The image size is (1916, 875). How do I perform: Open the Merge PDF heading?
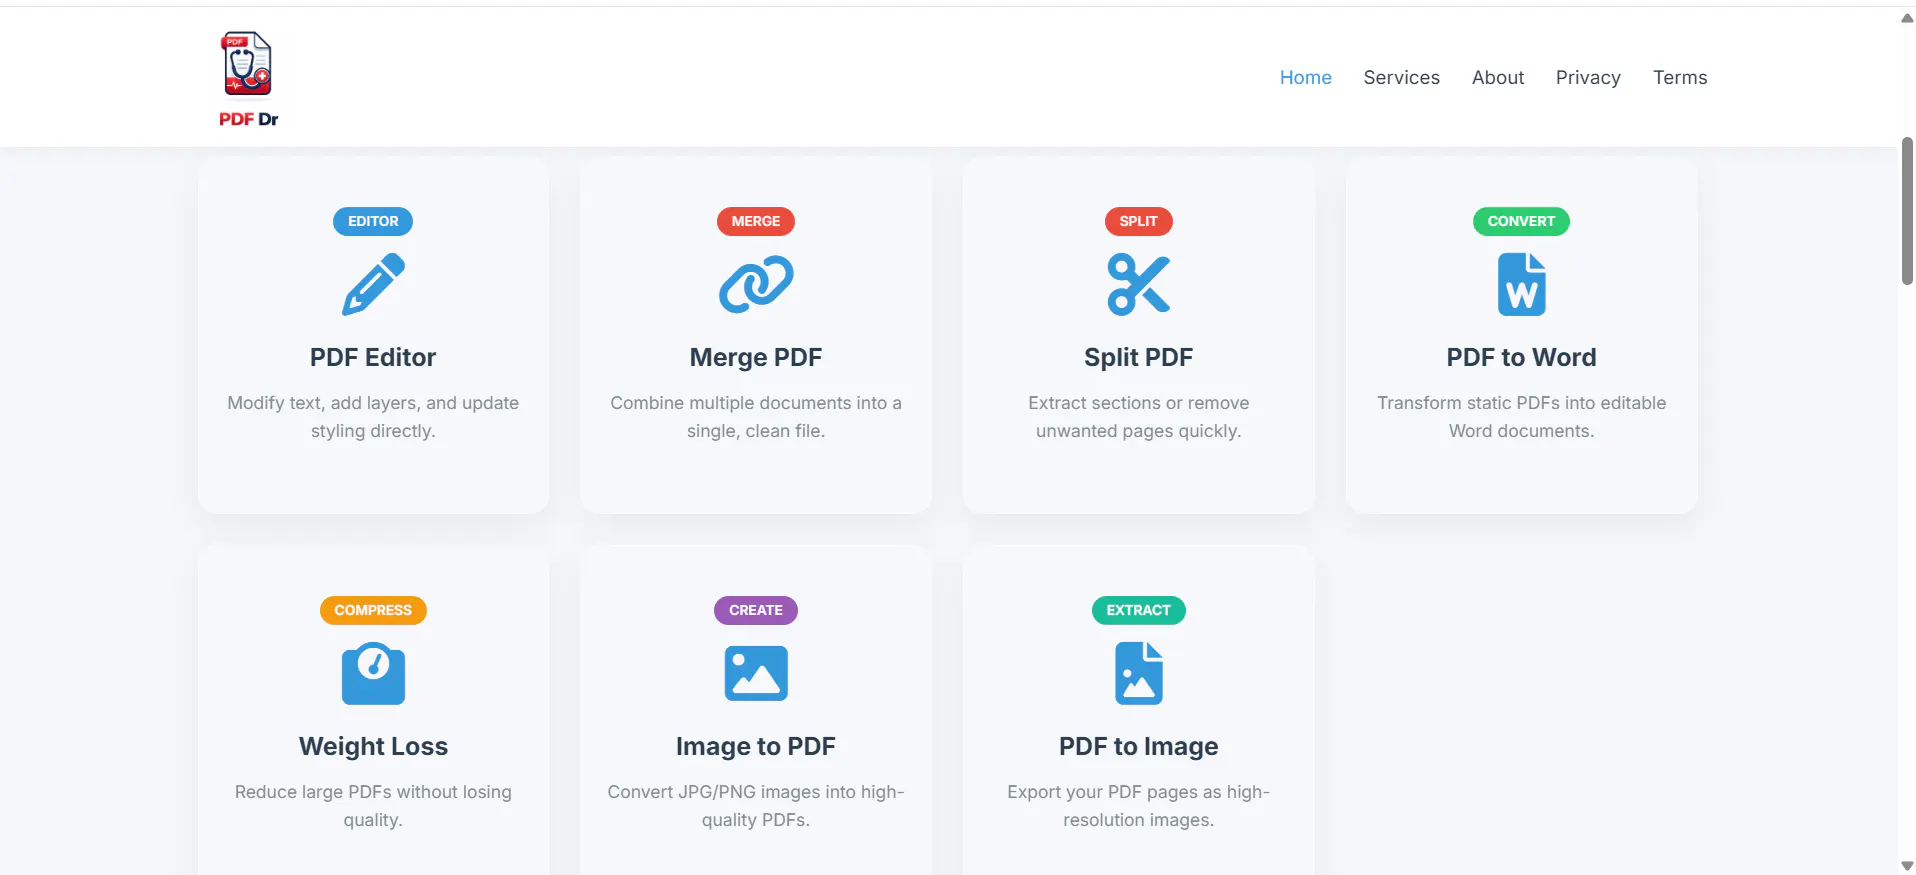[x=756, y=357]
